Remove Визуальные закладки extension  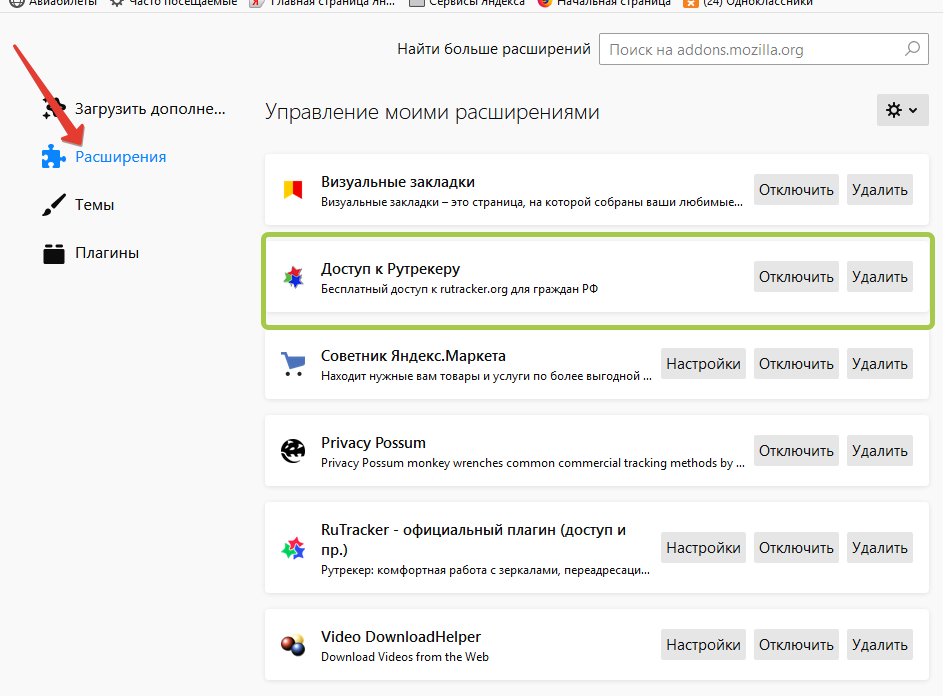pos(880,190)
